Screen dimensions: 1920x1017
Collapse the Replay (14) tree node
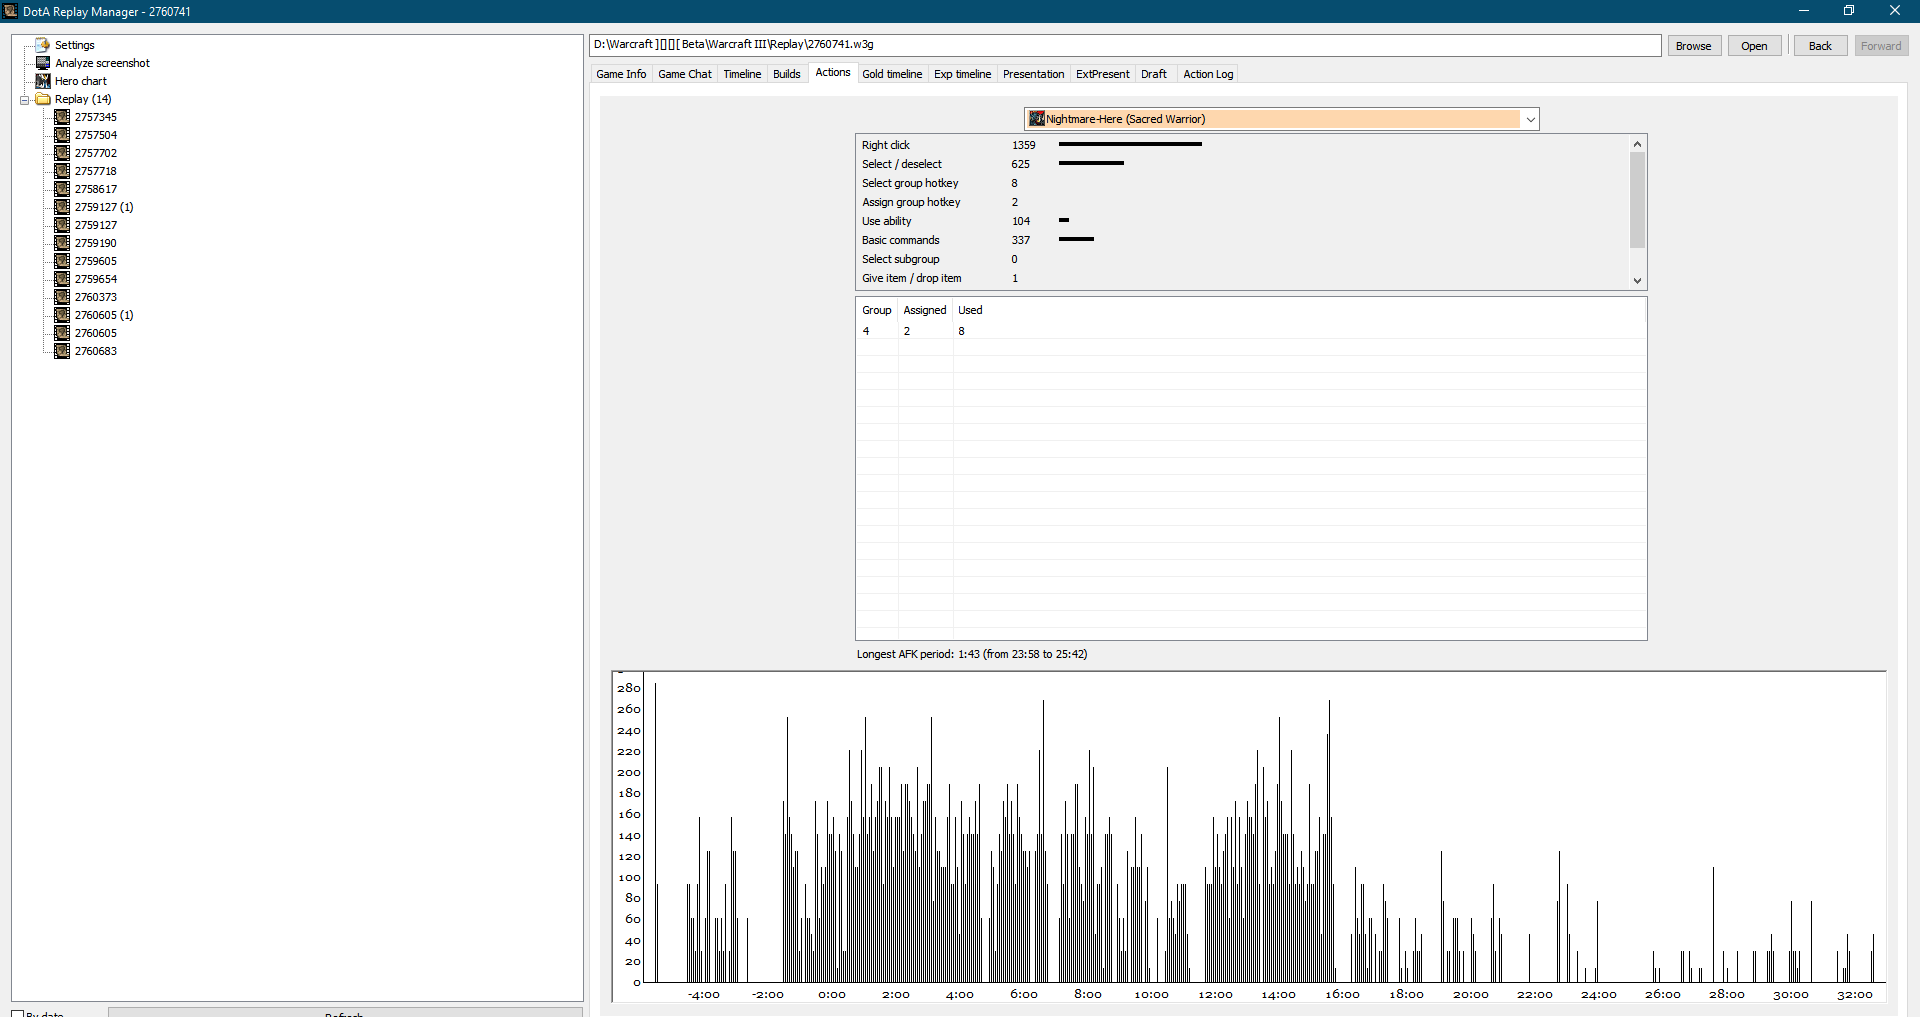pos(25,100)
